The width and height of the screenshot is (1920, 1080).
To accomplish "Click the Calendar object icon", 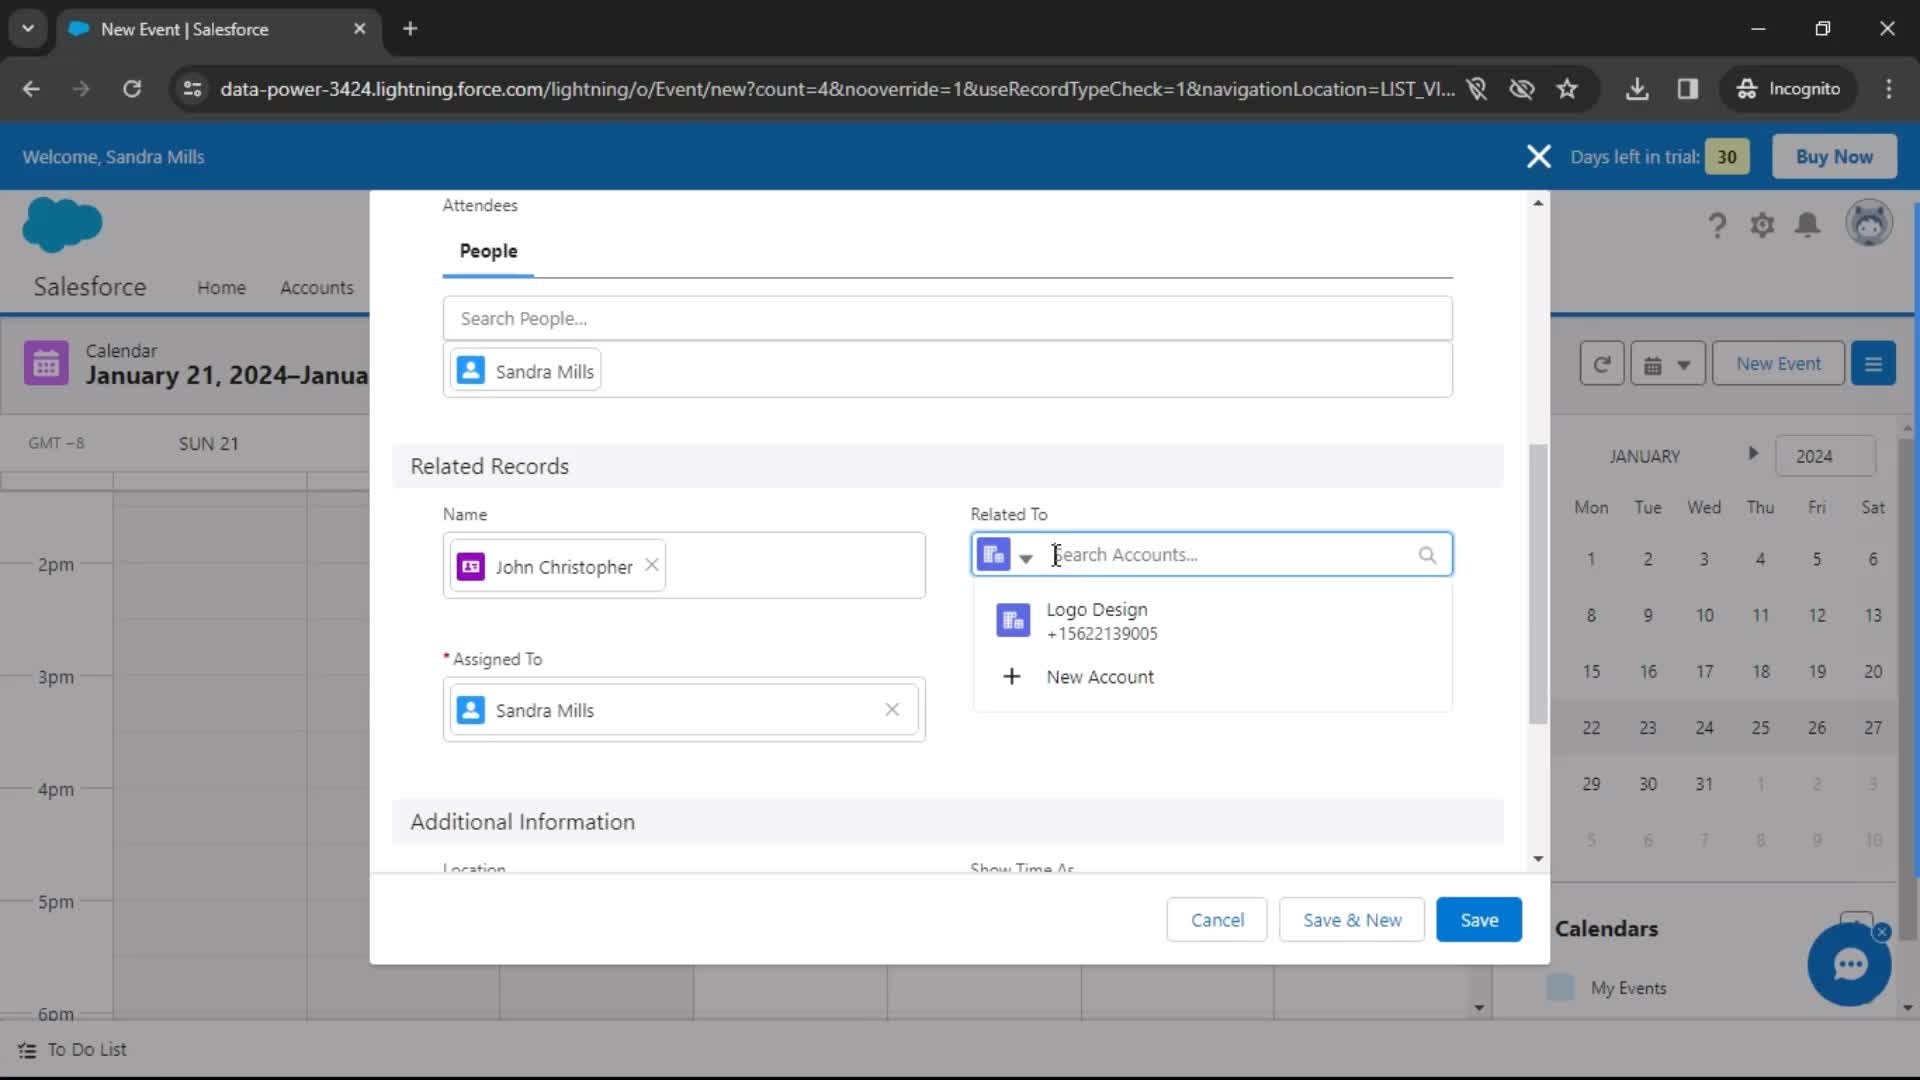I will coord(46,364).
